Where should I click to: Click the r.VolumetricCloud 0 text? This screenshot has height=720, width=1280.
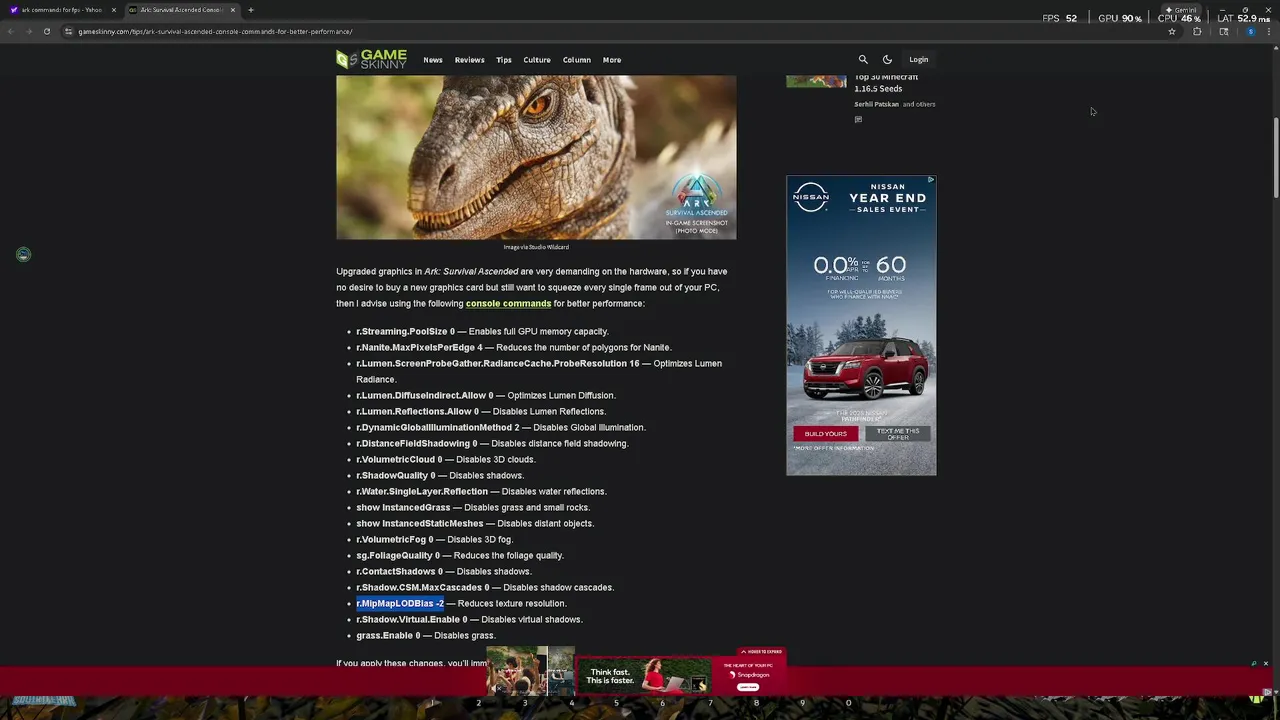click(x=399, y=459)
